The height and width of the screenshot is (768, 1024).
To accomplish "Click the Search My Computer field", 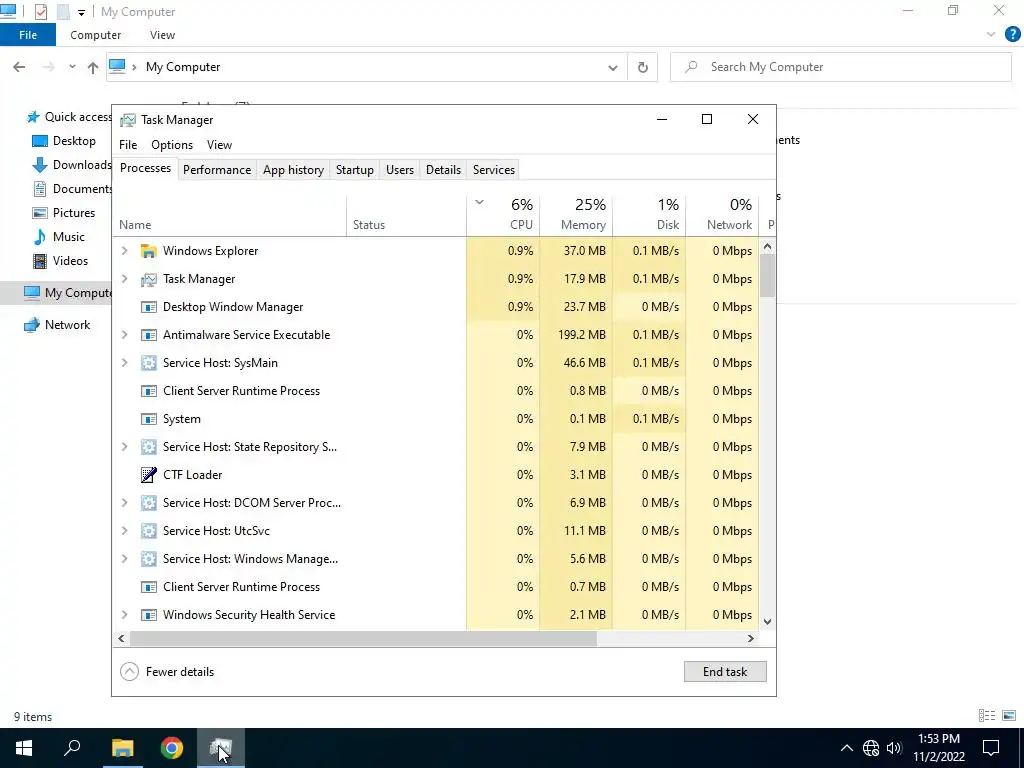I will click(x=841, y=67).
